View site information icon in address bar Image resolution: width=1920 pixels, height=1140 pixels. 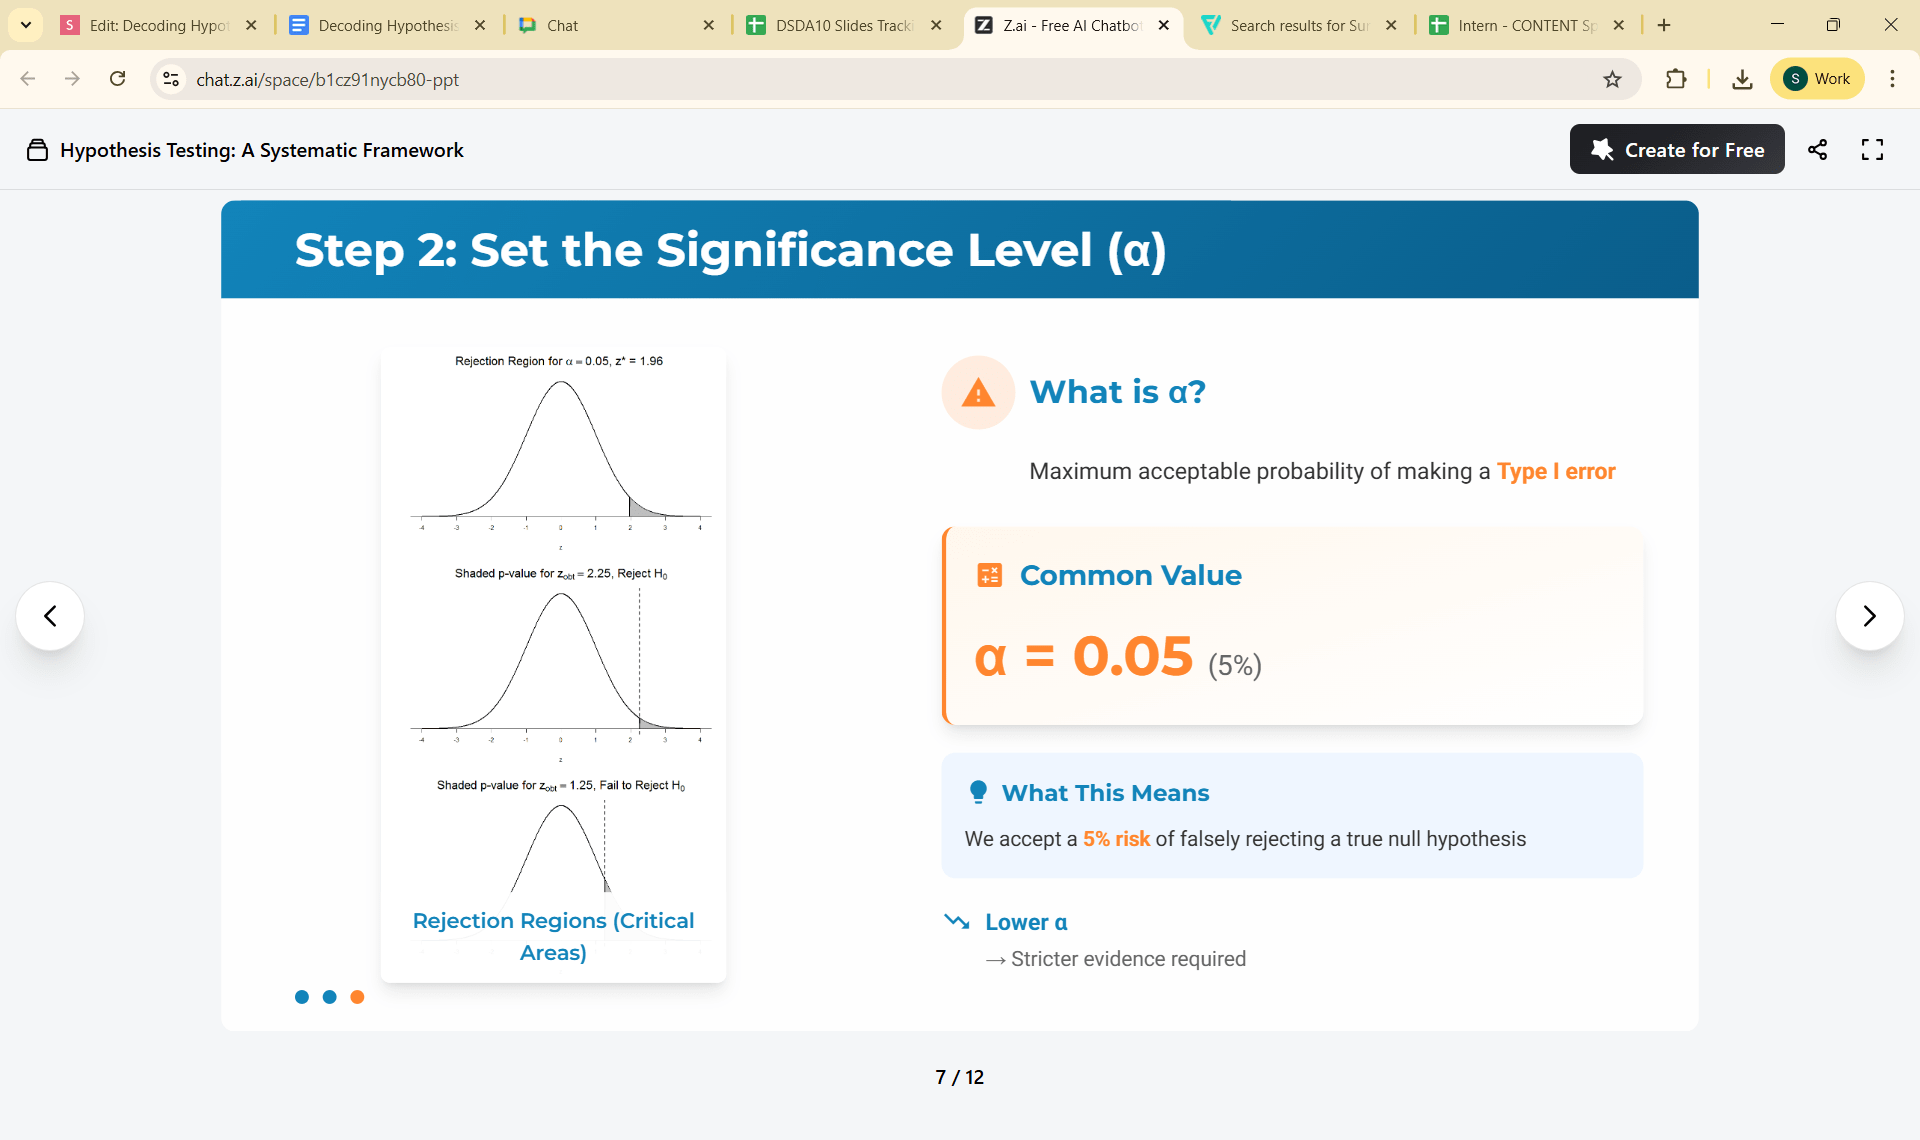click(171, 79)
